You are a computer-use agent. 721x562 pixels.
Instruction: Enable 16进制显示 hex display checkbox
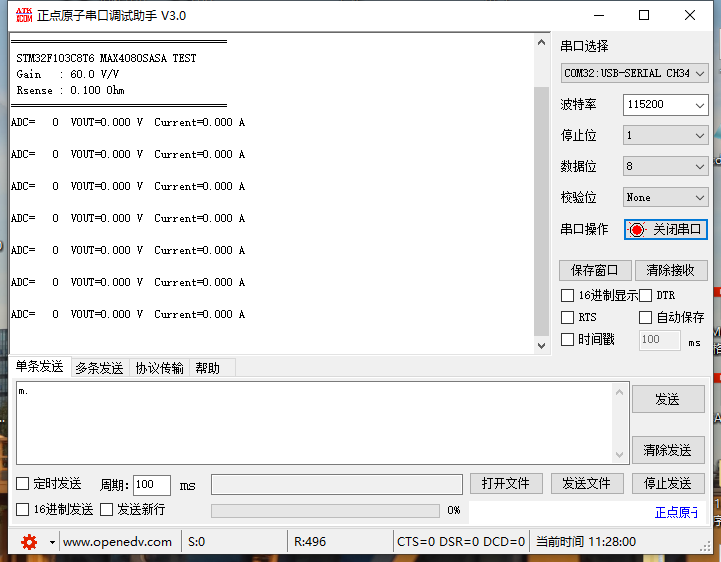(x=567, y=295)
